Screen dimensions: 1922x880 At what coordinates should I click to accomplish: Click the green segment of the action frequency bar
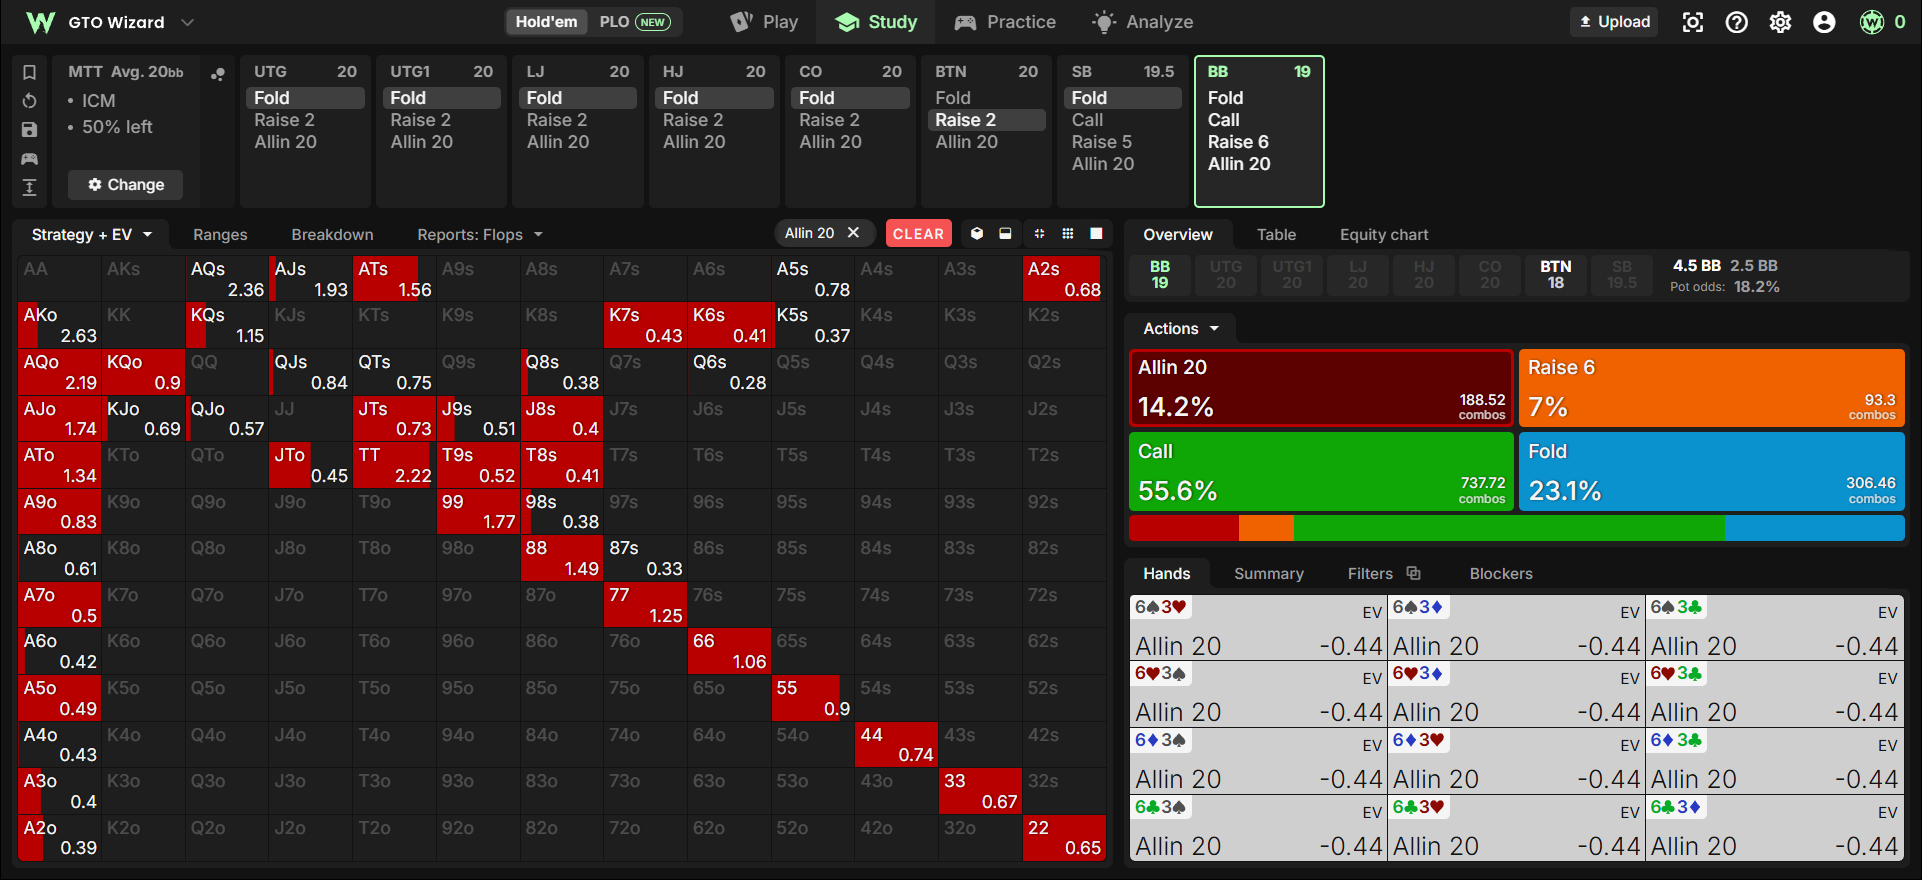pos(1509,528)
